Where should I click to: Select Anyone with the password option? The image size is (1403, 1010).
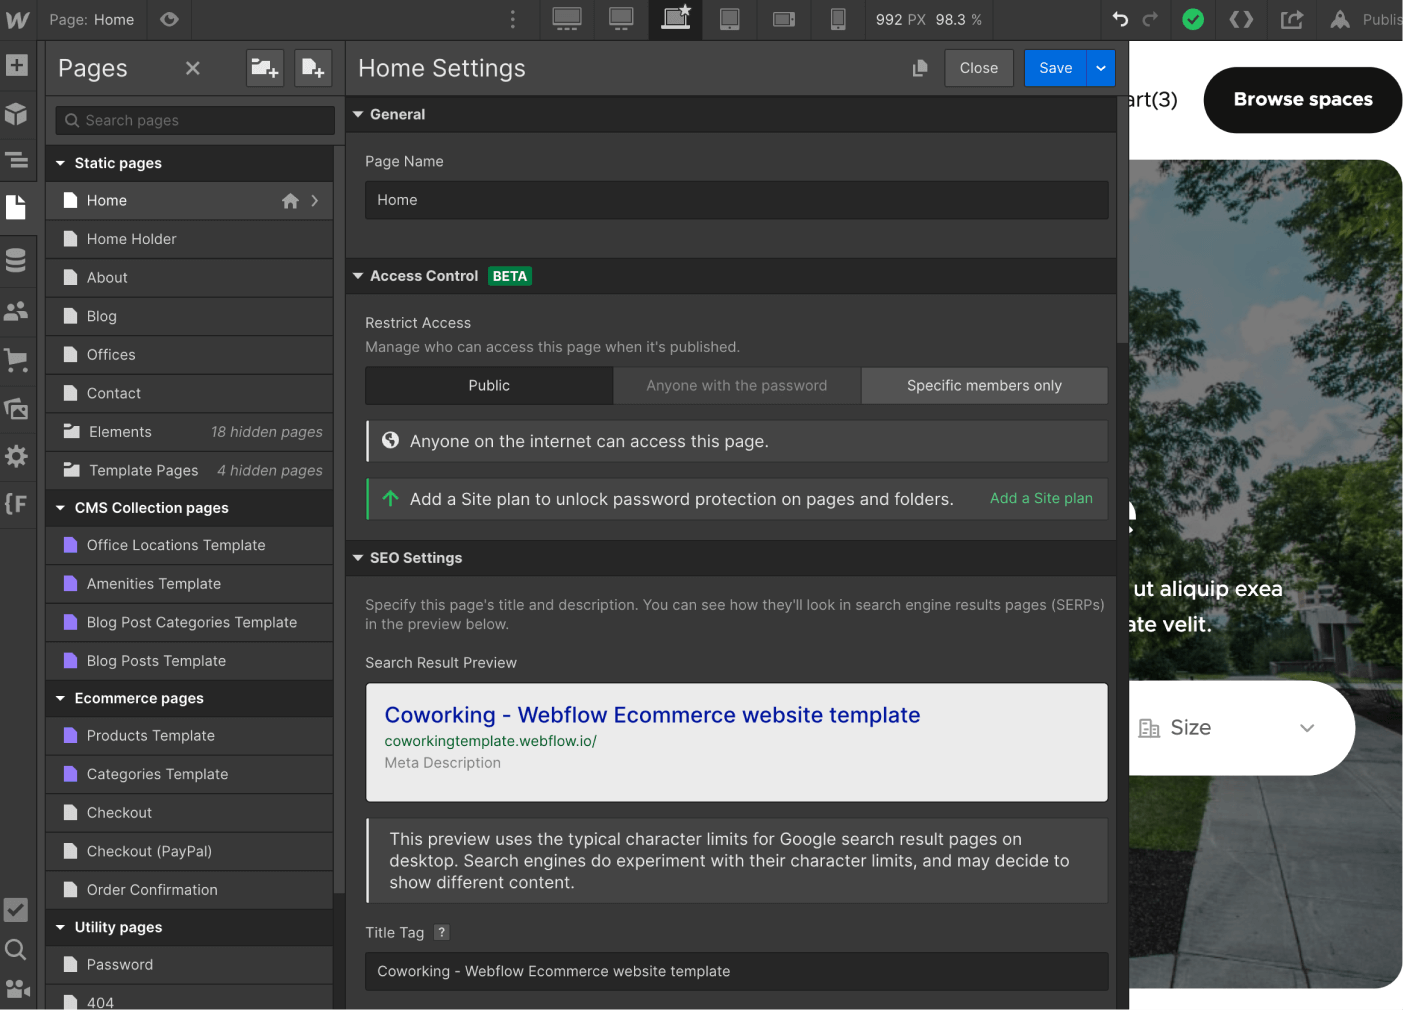pos(737,386)
